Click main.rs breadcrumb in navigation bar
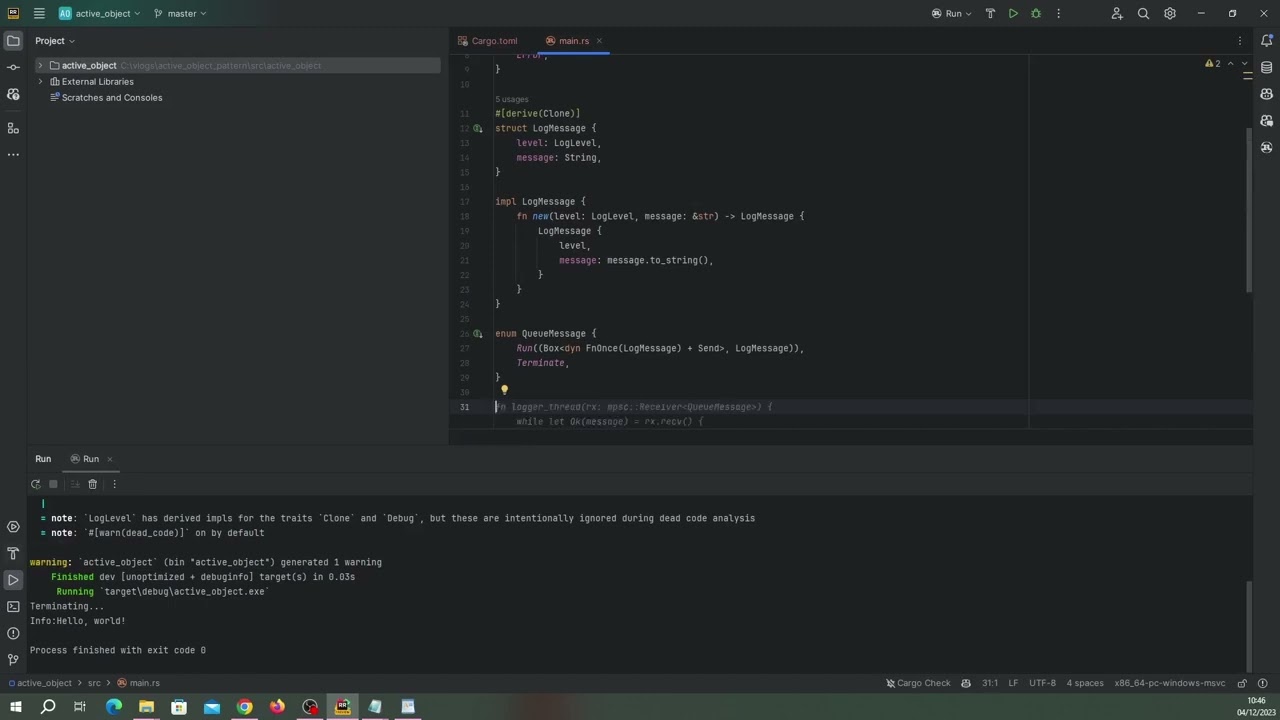The height and width of the screenshot is (720, 1280). pyautogui.click(x=138, y=683)
